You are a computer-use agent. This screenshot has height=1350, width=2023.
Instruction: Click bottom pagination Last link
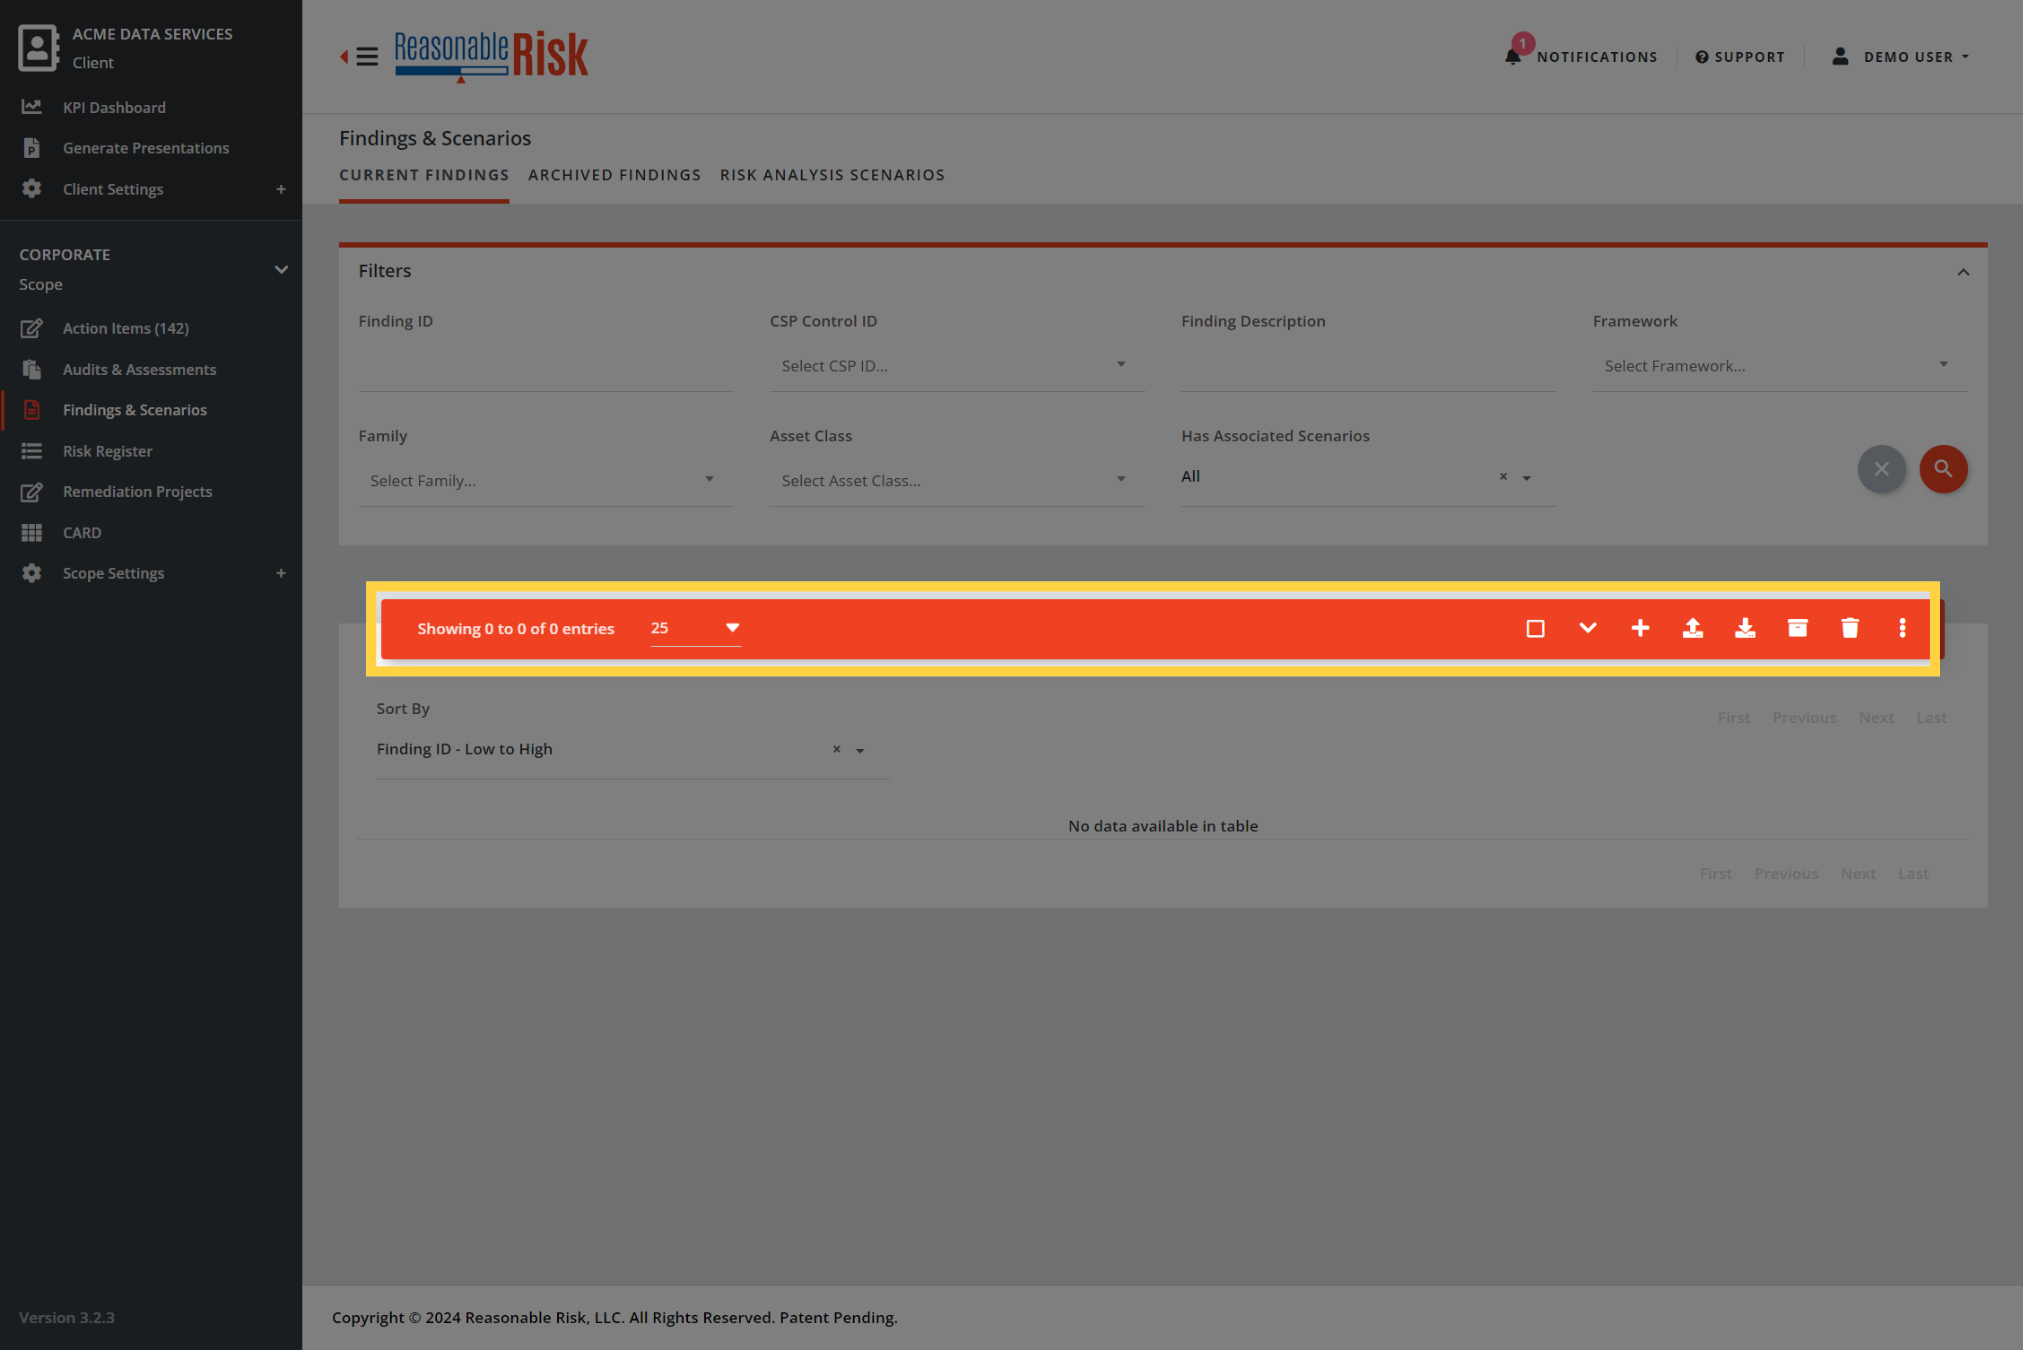[x=1913, y=874]
